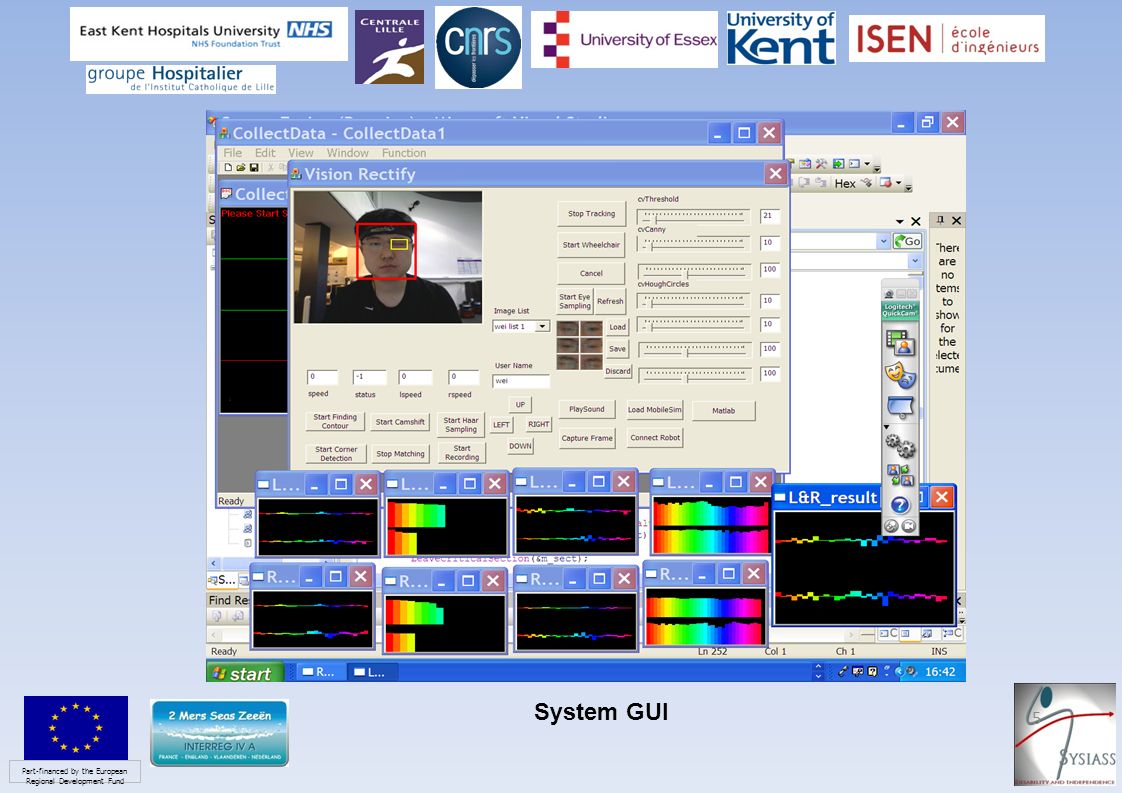Expand the combo box arrow below the Go button
Viewport: 1122px width, 793px height.
click(x=914, y=261)
